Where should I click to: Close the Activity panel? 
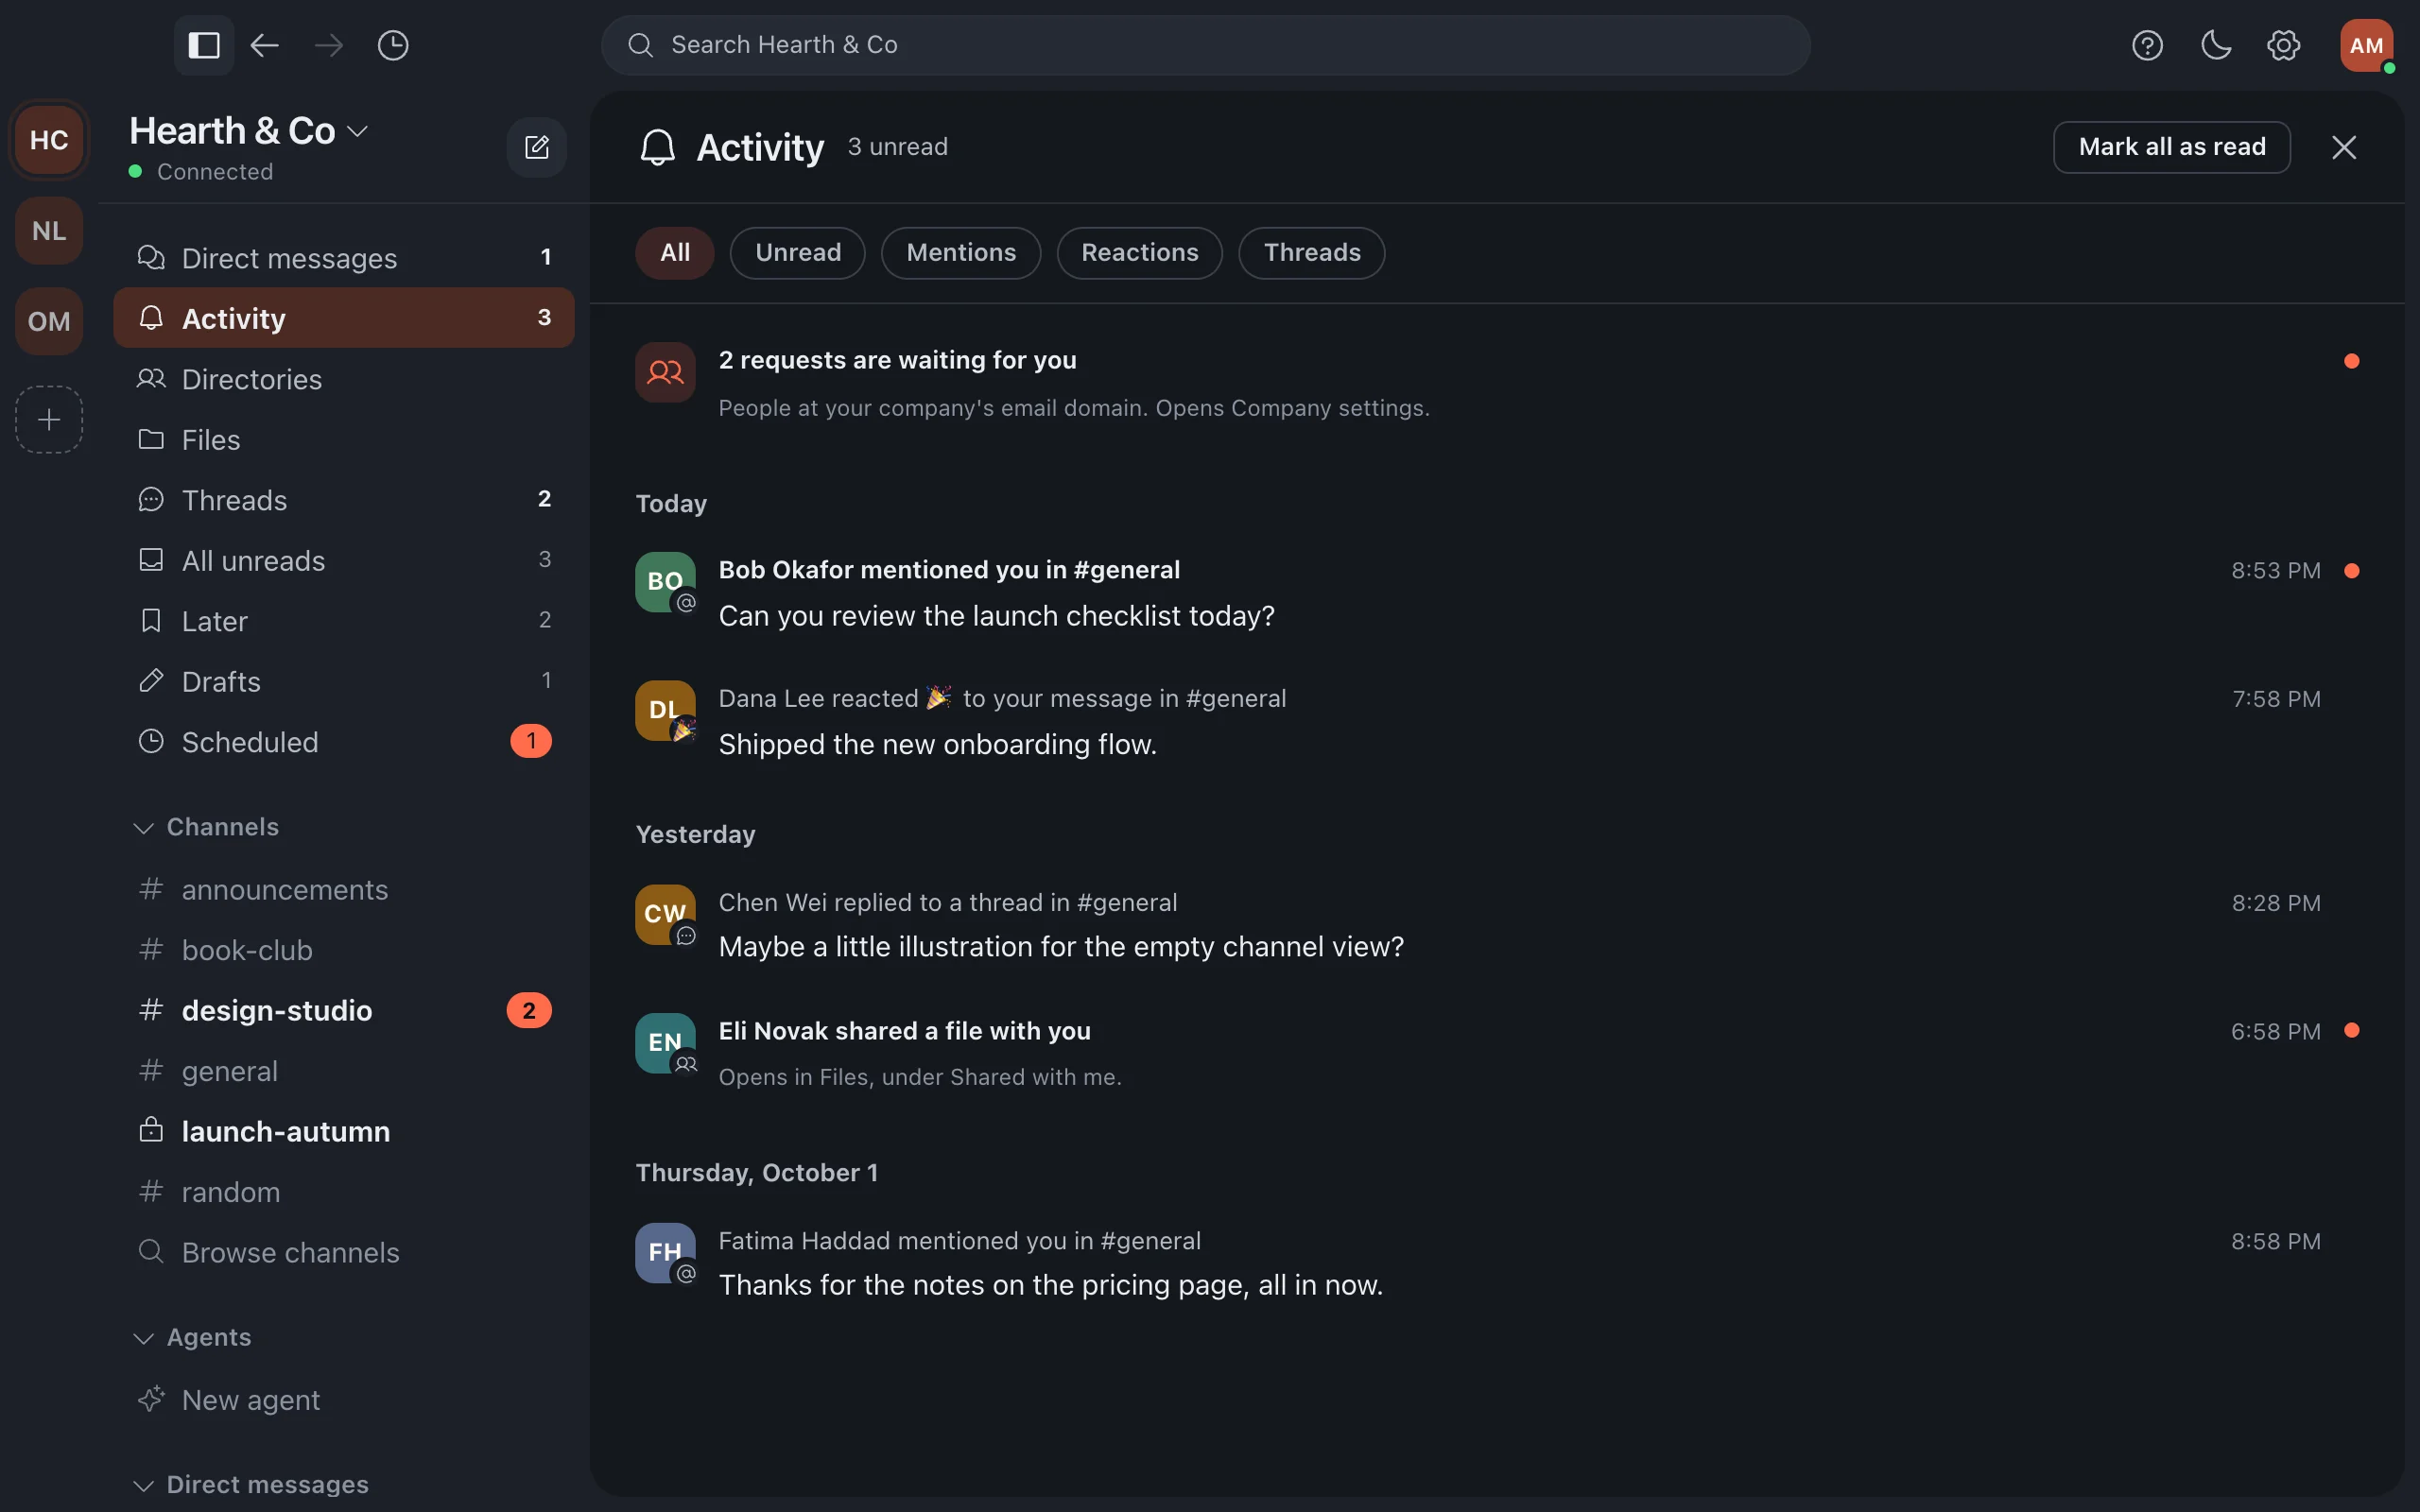2344,147
